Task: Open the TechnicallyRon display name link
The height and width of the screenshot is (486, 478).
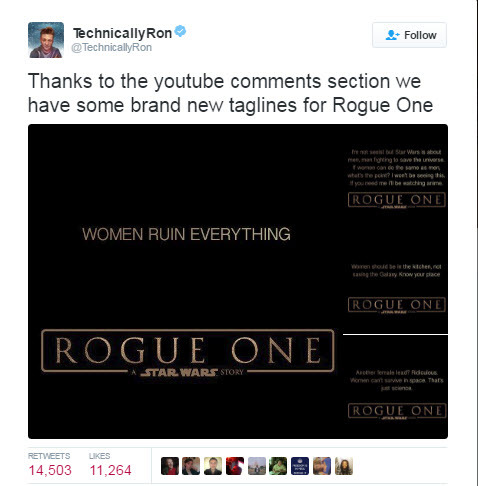Action: 122,33
